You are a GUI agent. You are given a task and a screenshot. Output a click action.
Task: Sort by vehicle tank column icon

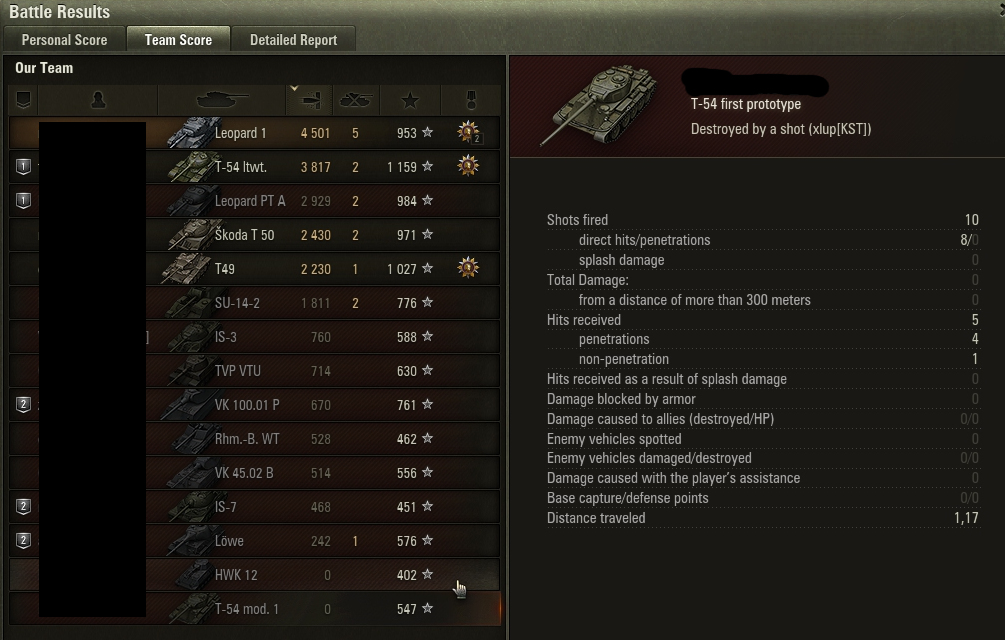pyautogui.click(x=222, y=100)
